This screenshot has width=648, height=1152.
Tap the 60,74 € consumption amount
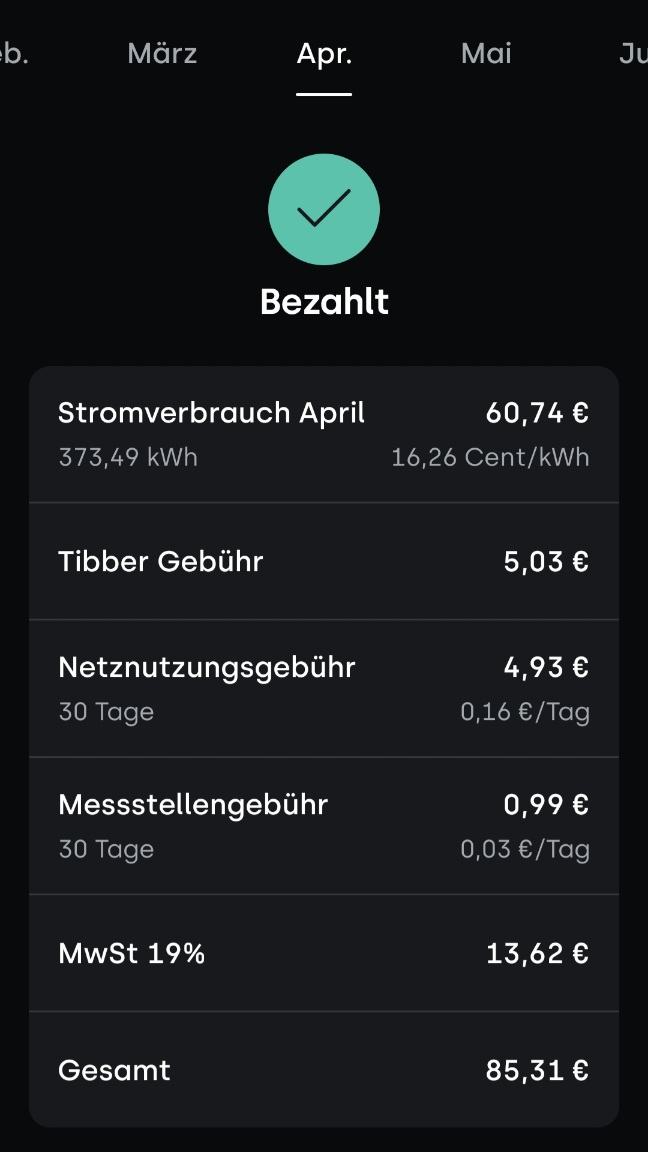point(537,414)
